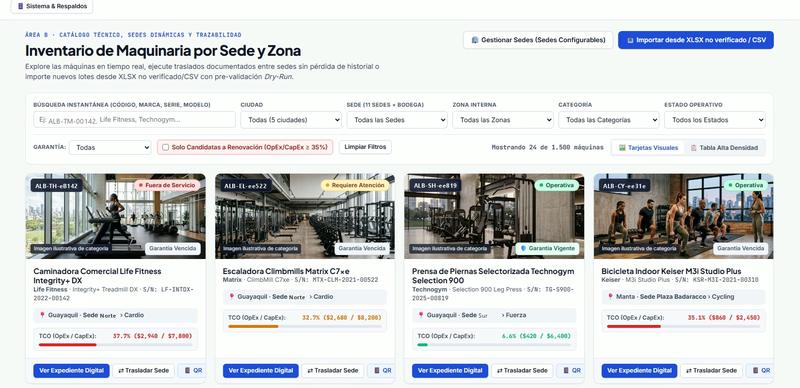Open the Technogym leg press card image
Viewport: 800px width, 388px height.
tap(494, 216)
